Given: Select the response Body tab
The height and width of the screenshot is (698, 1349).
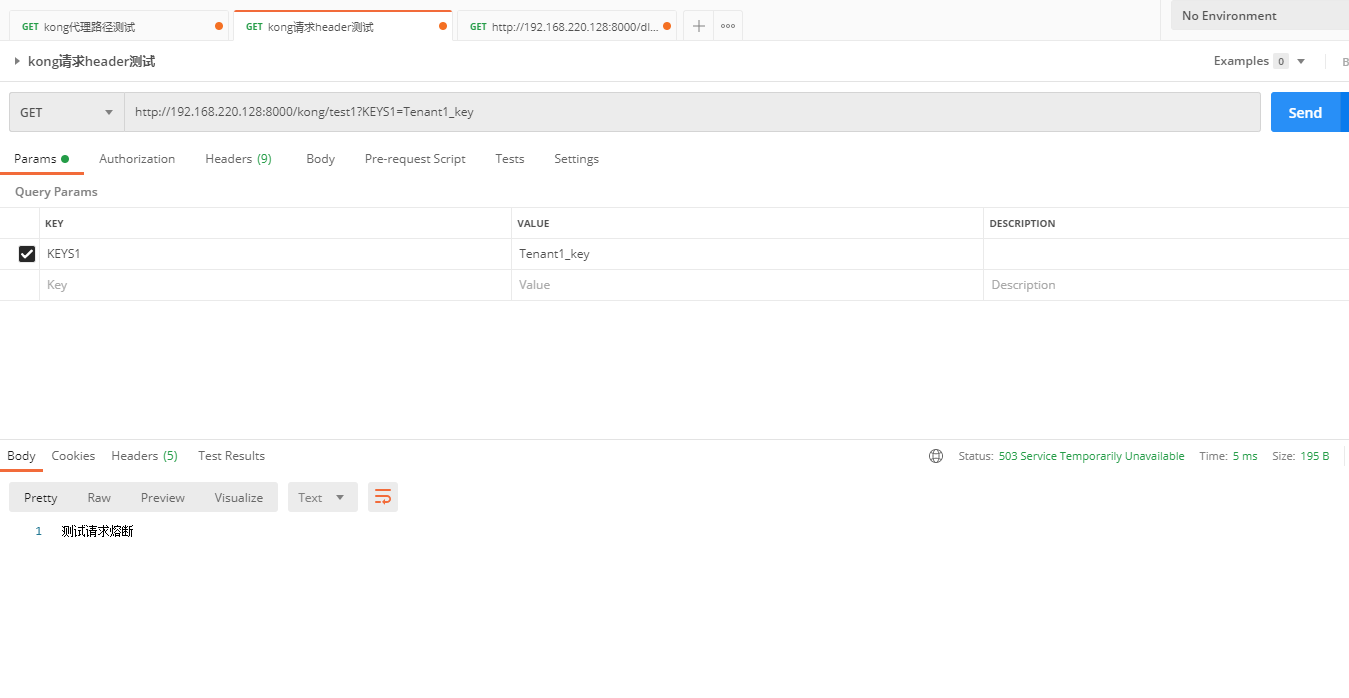Looking at the screenshot, I should click(x=21, y=456).
